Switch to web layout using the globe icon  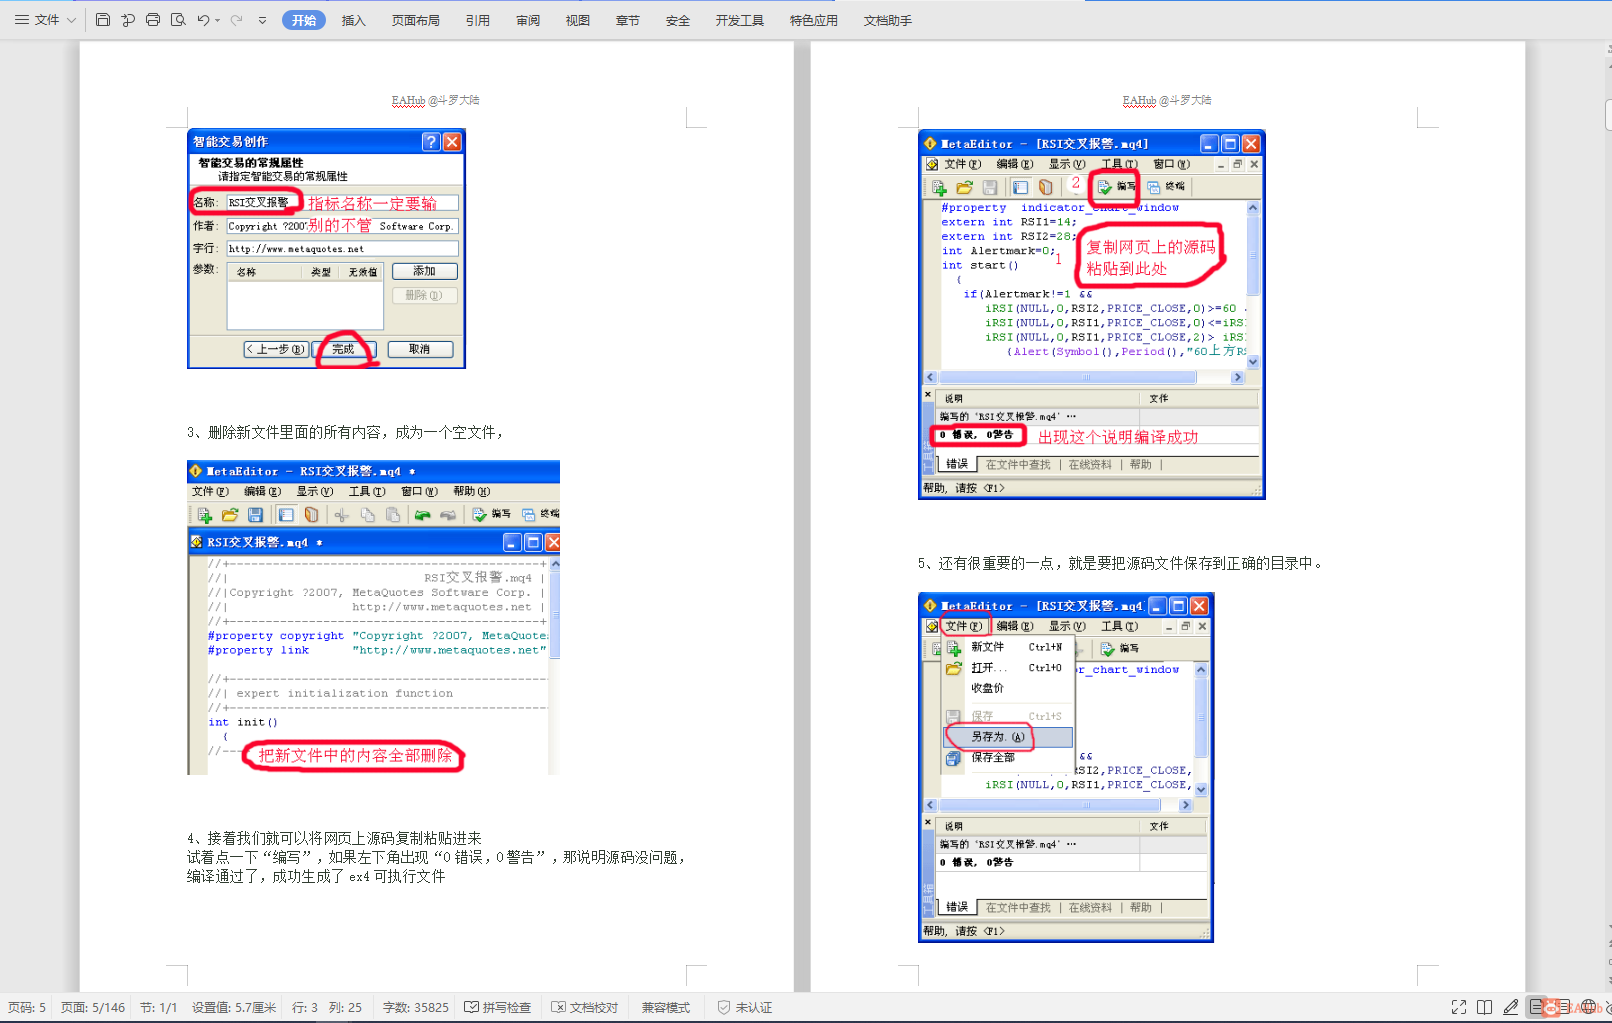1588,1007
